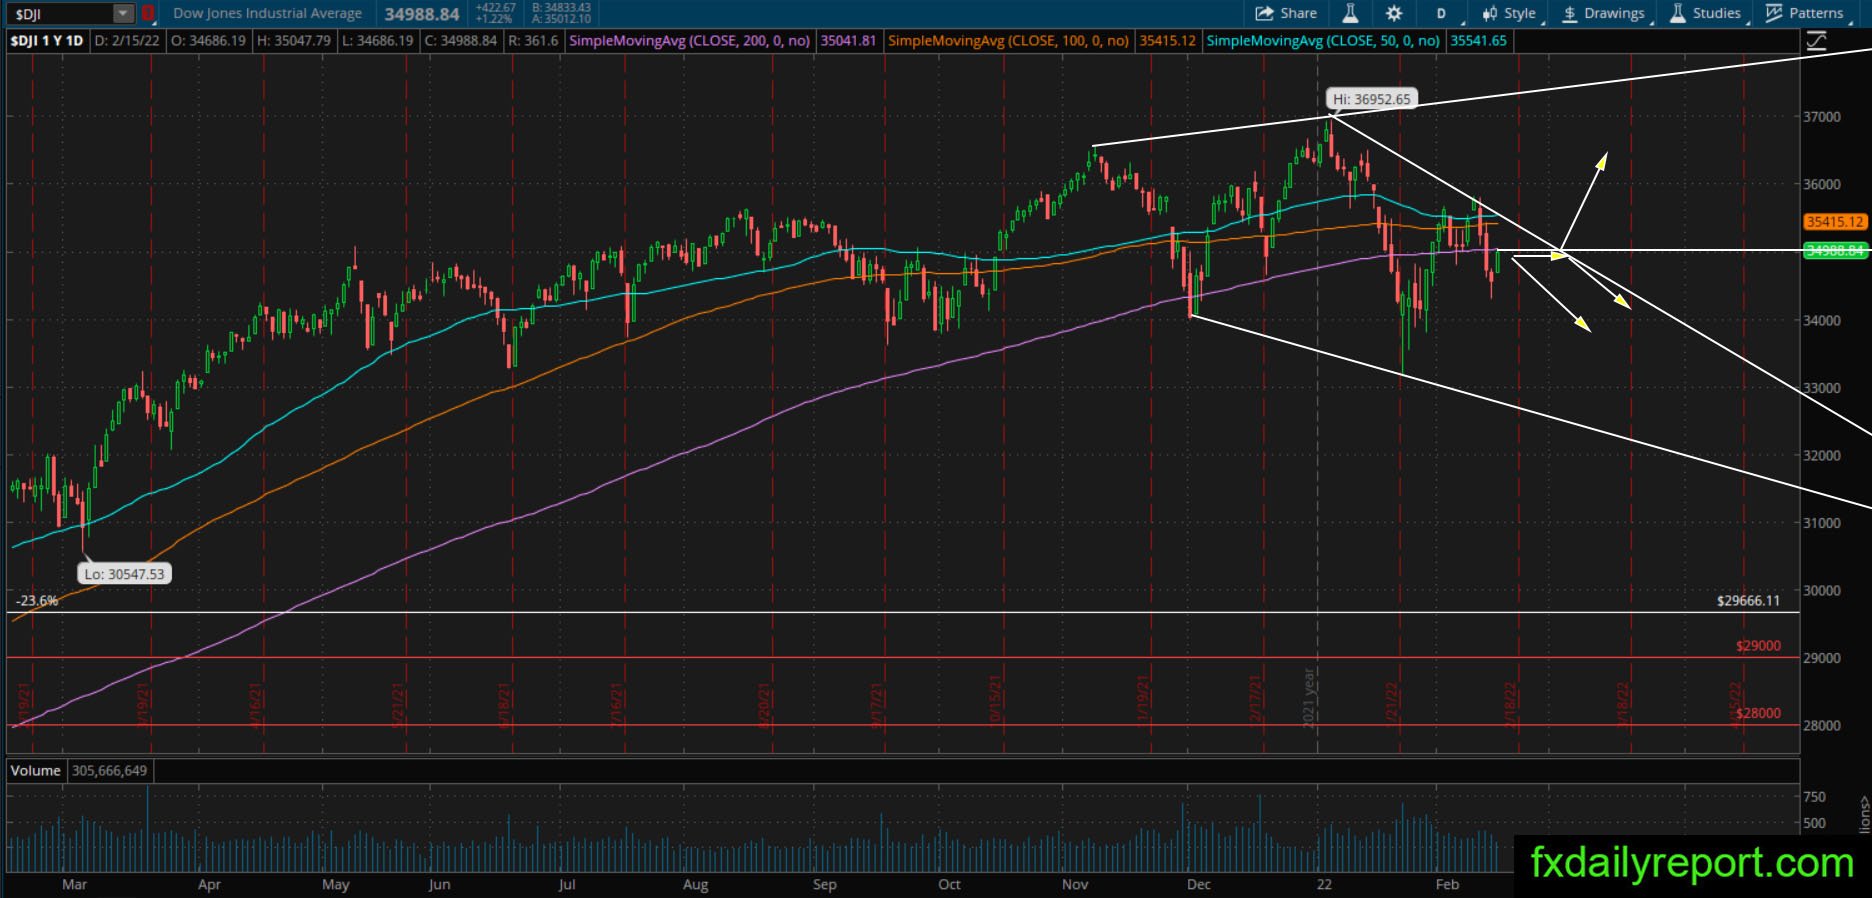Click the open value O: 34686.19

[209, 41]
